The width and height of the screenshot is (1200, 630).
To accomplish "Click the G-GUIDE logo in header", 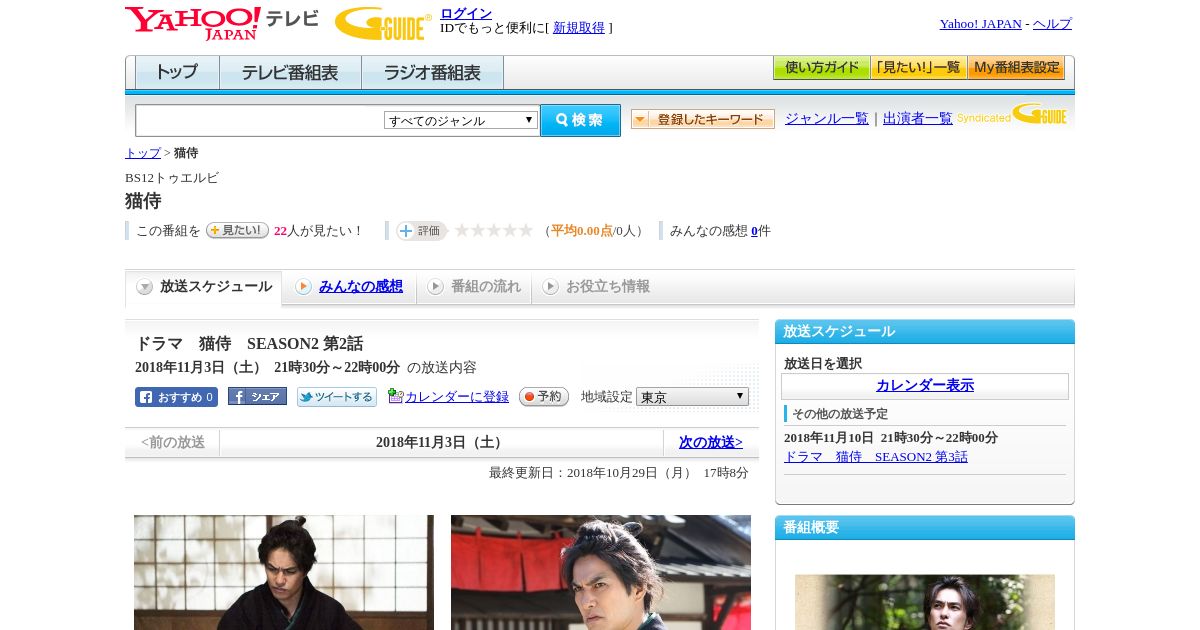I will tap(383, 24).
